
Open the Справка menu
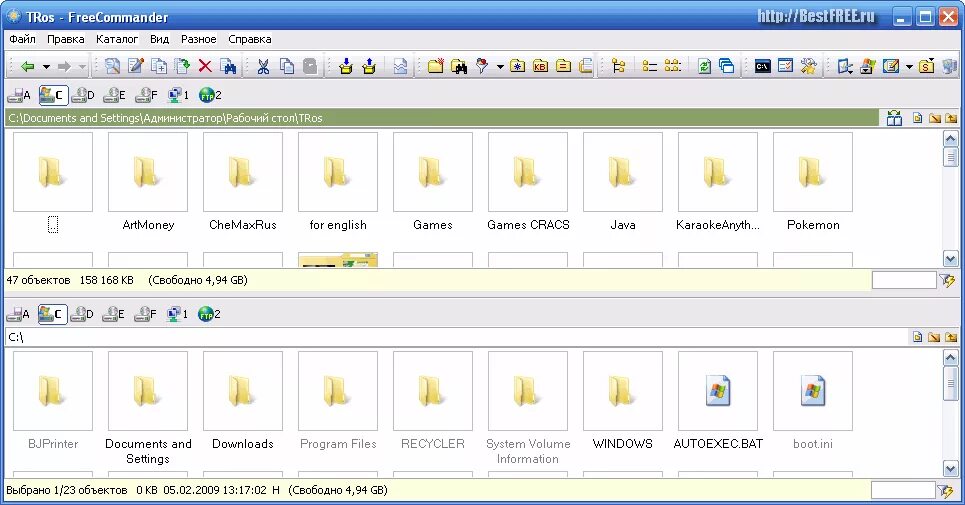click(249, 39)
